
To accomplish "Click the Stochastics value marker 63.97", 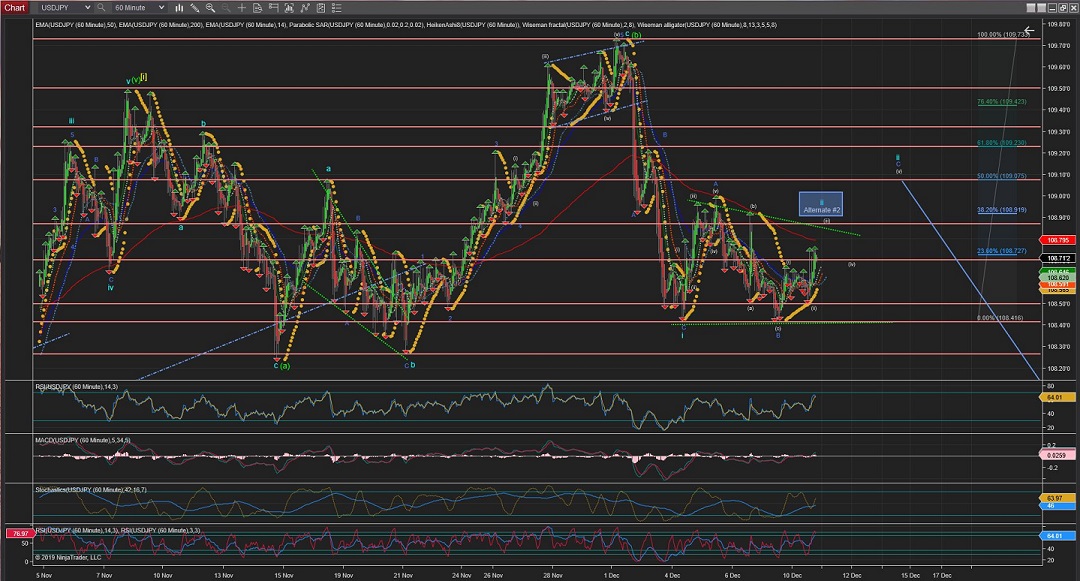I will pos(1055,498).
